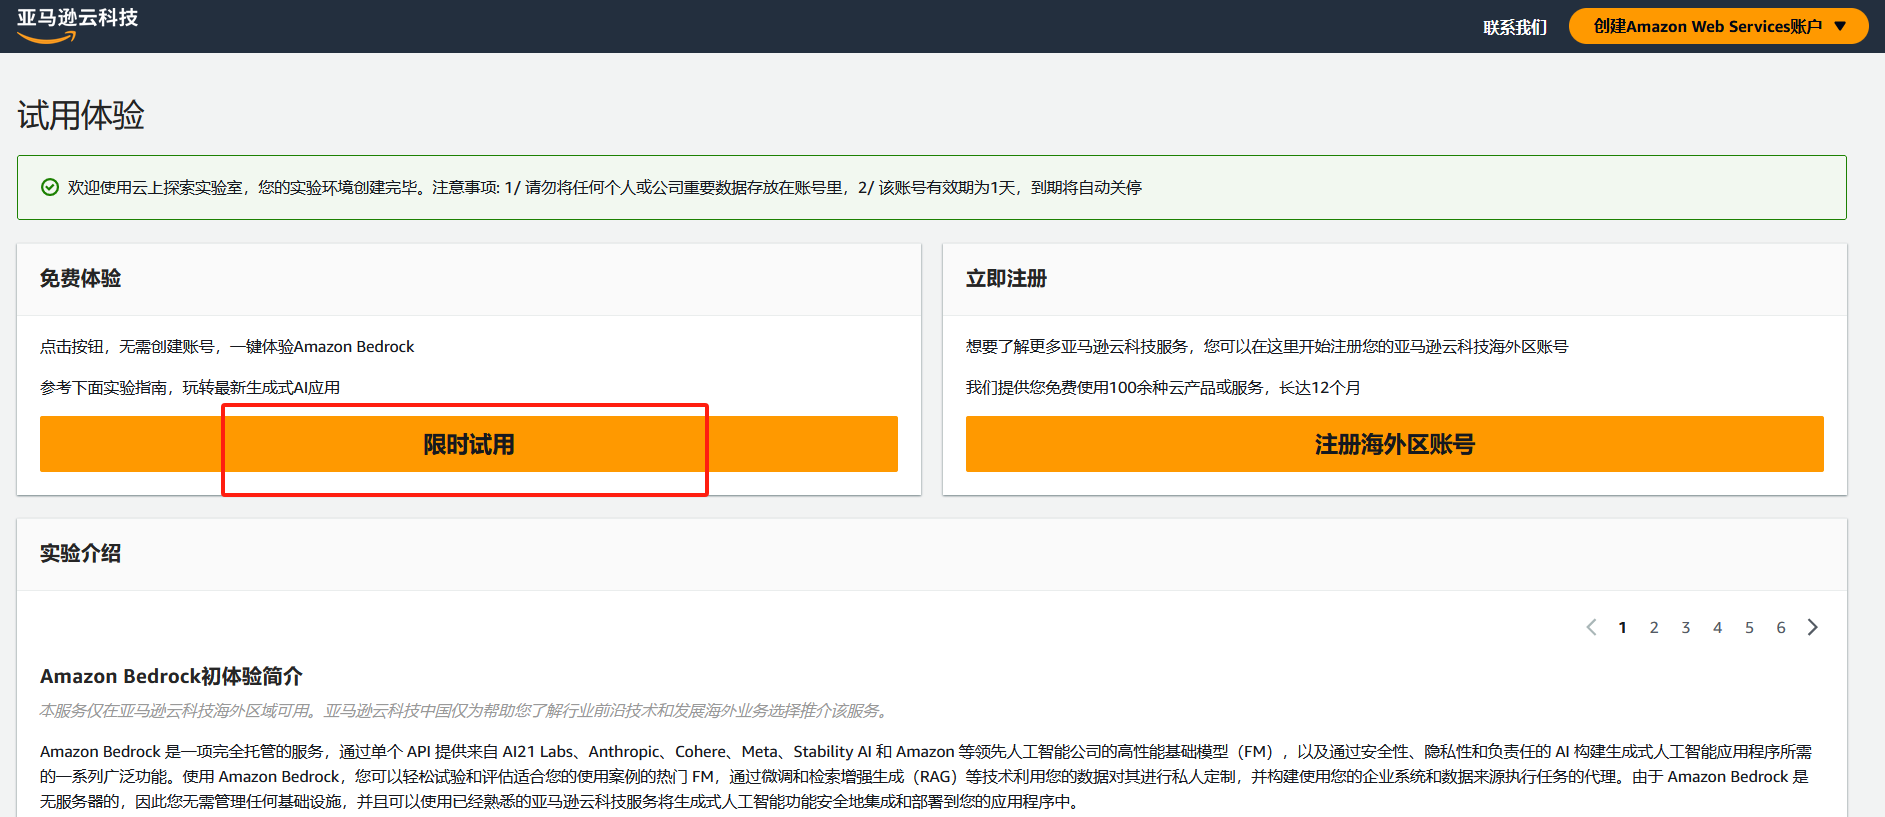The height and width of the screenshot is (817, 1885).
Task: Select page 1 in pagination
Action: 1622,627
